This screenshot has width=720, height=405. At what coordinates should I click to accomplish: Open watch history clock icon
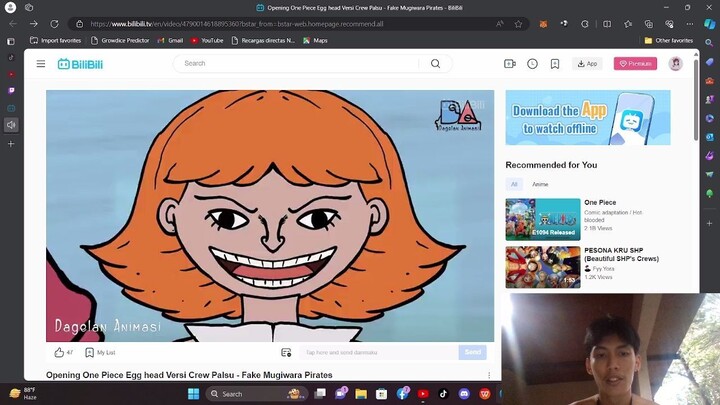[x=532, y=64]
